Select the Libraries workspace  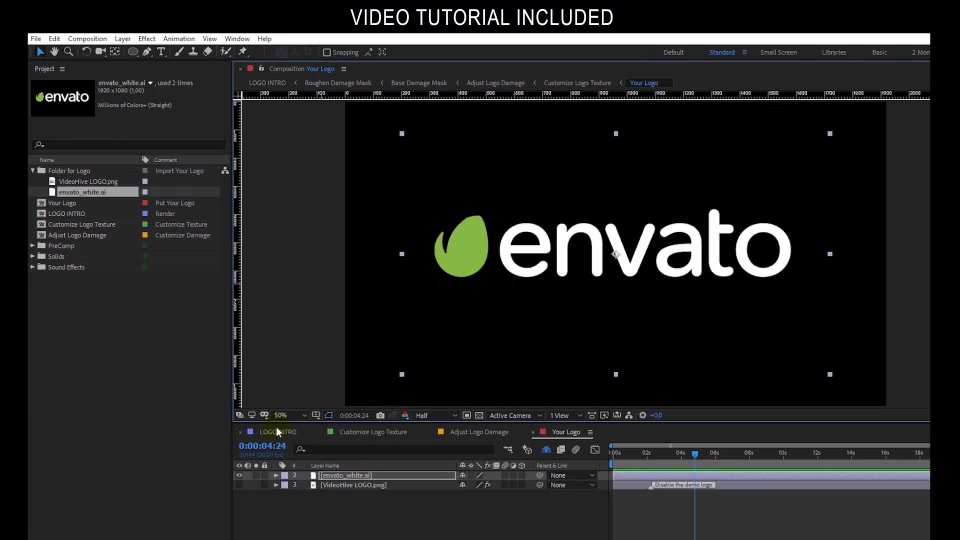(834, 52)
